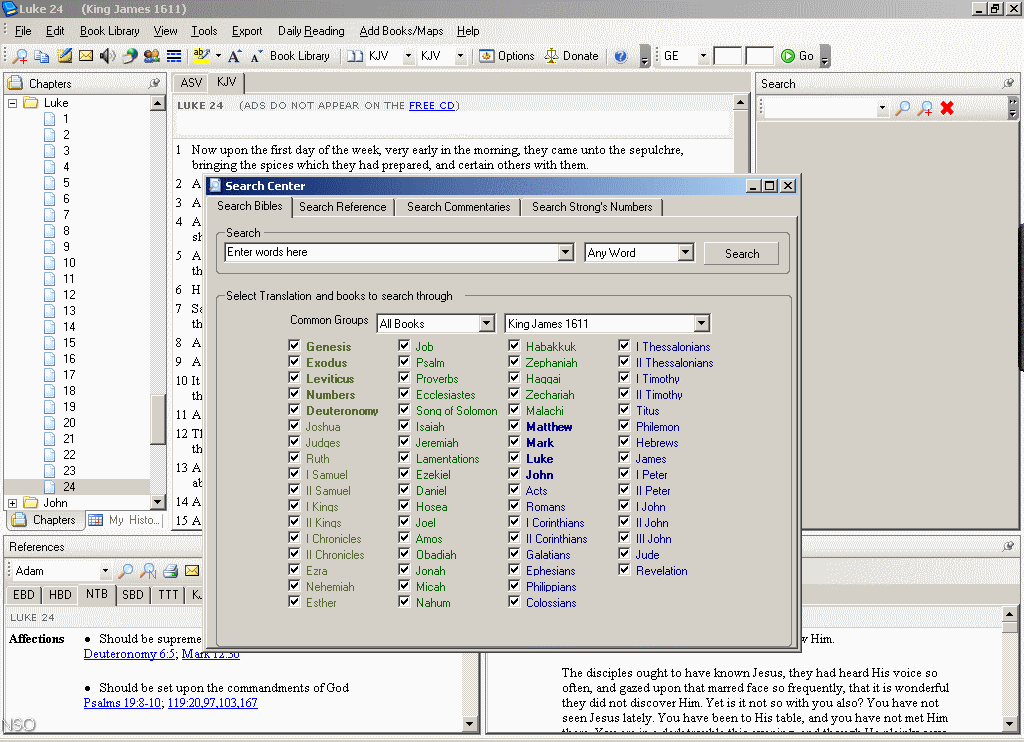Click the printer icon in References toolbar
1024x742 pixels.
coord(170,571)
